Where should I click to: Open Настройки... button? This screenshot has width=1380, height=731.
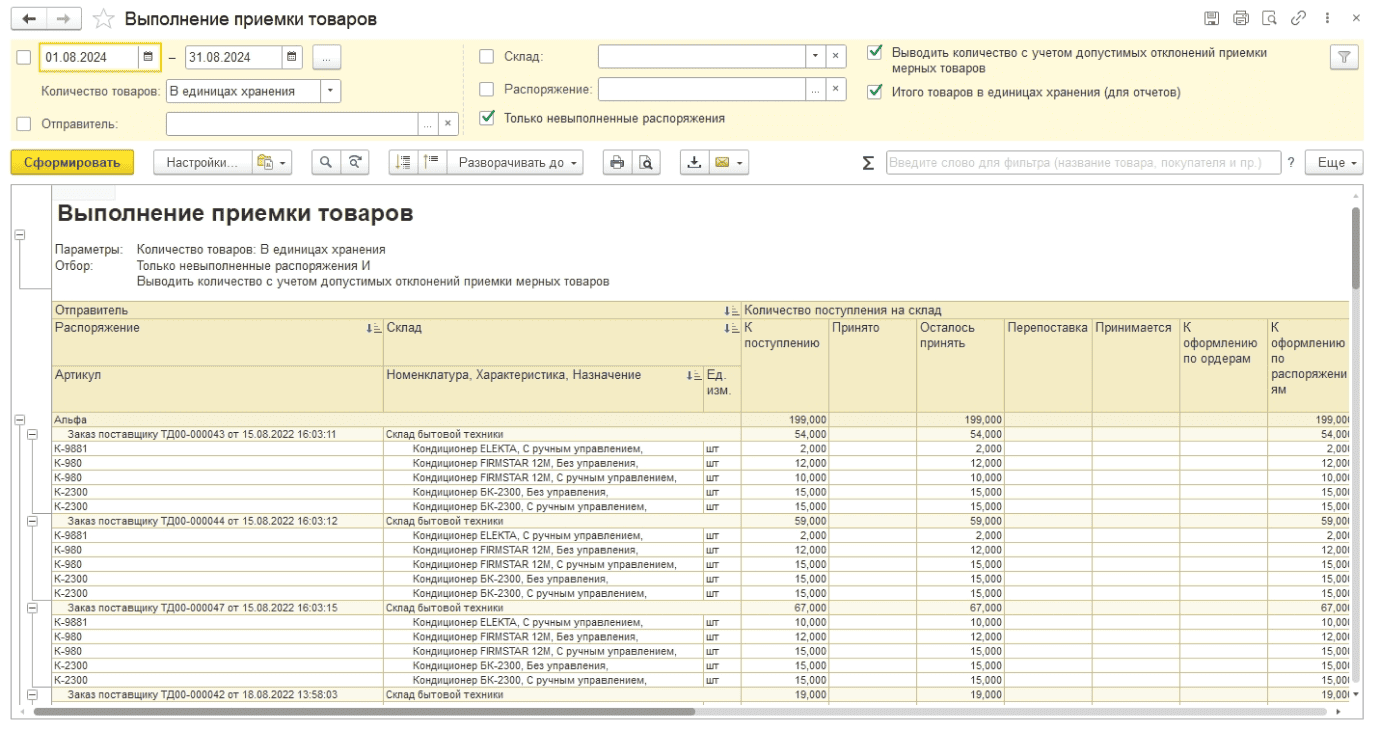[202, 163]
